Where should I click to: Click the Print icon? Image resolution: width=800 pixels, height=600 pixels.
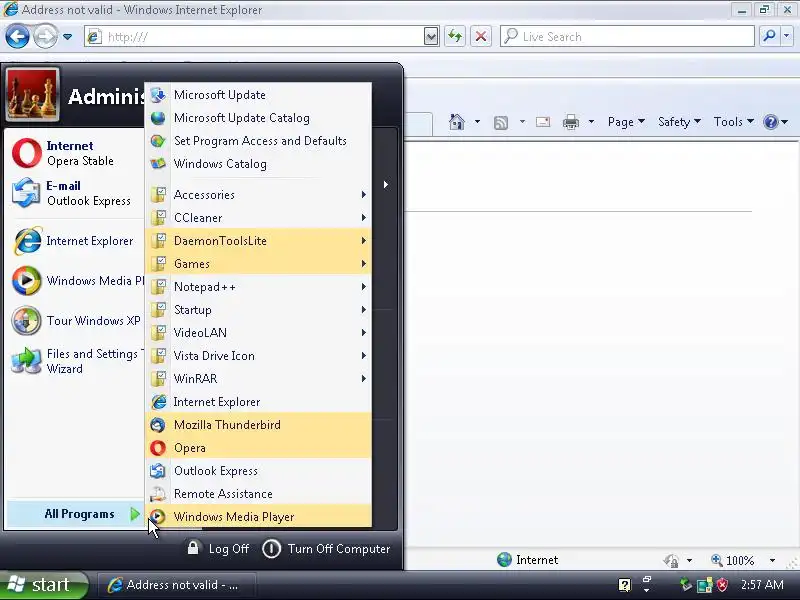[571, 122]
